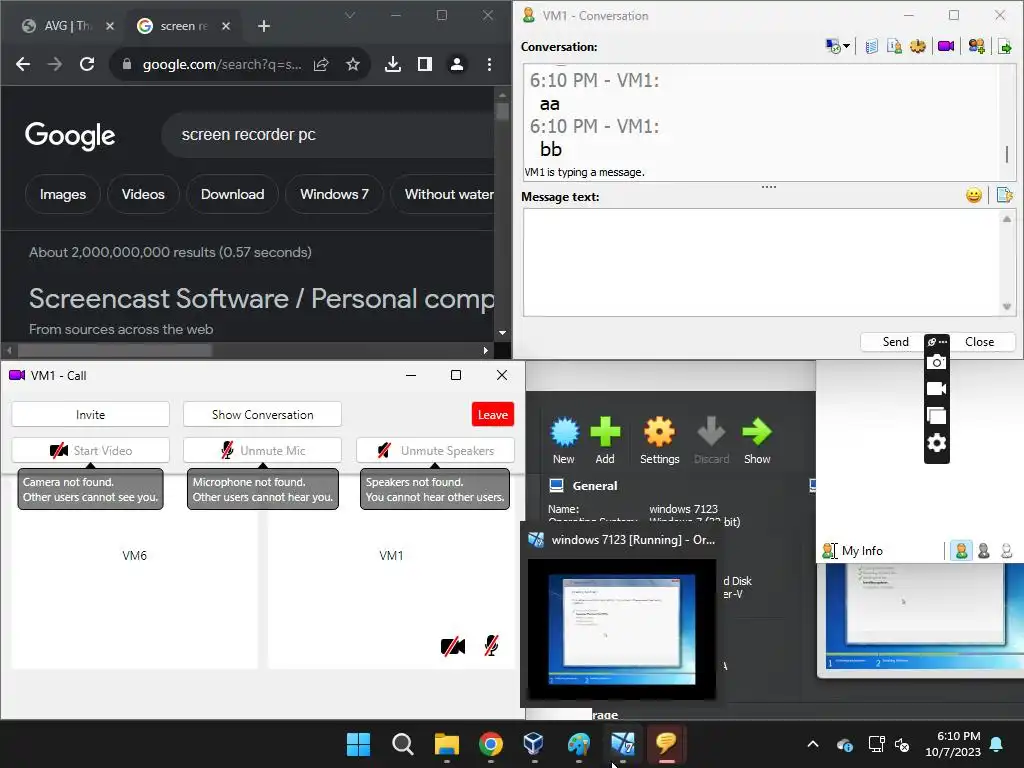
Task: Click Show arrow in VirtualBox toolbar
Action: pos(757,441)
